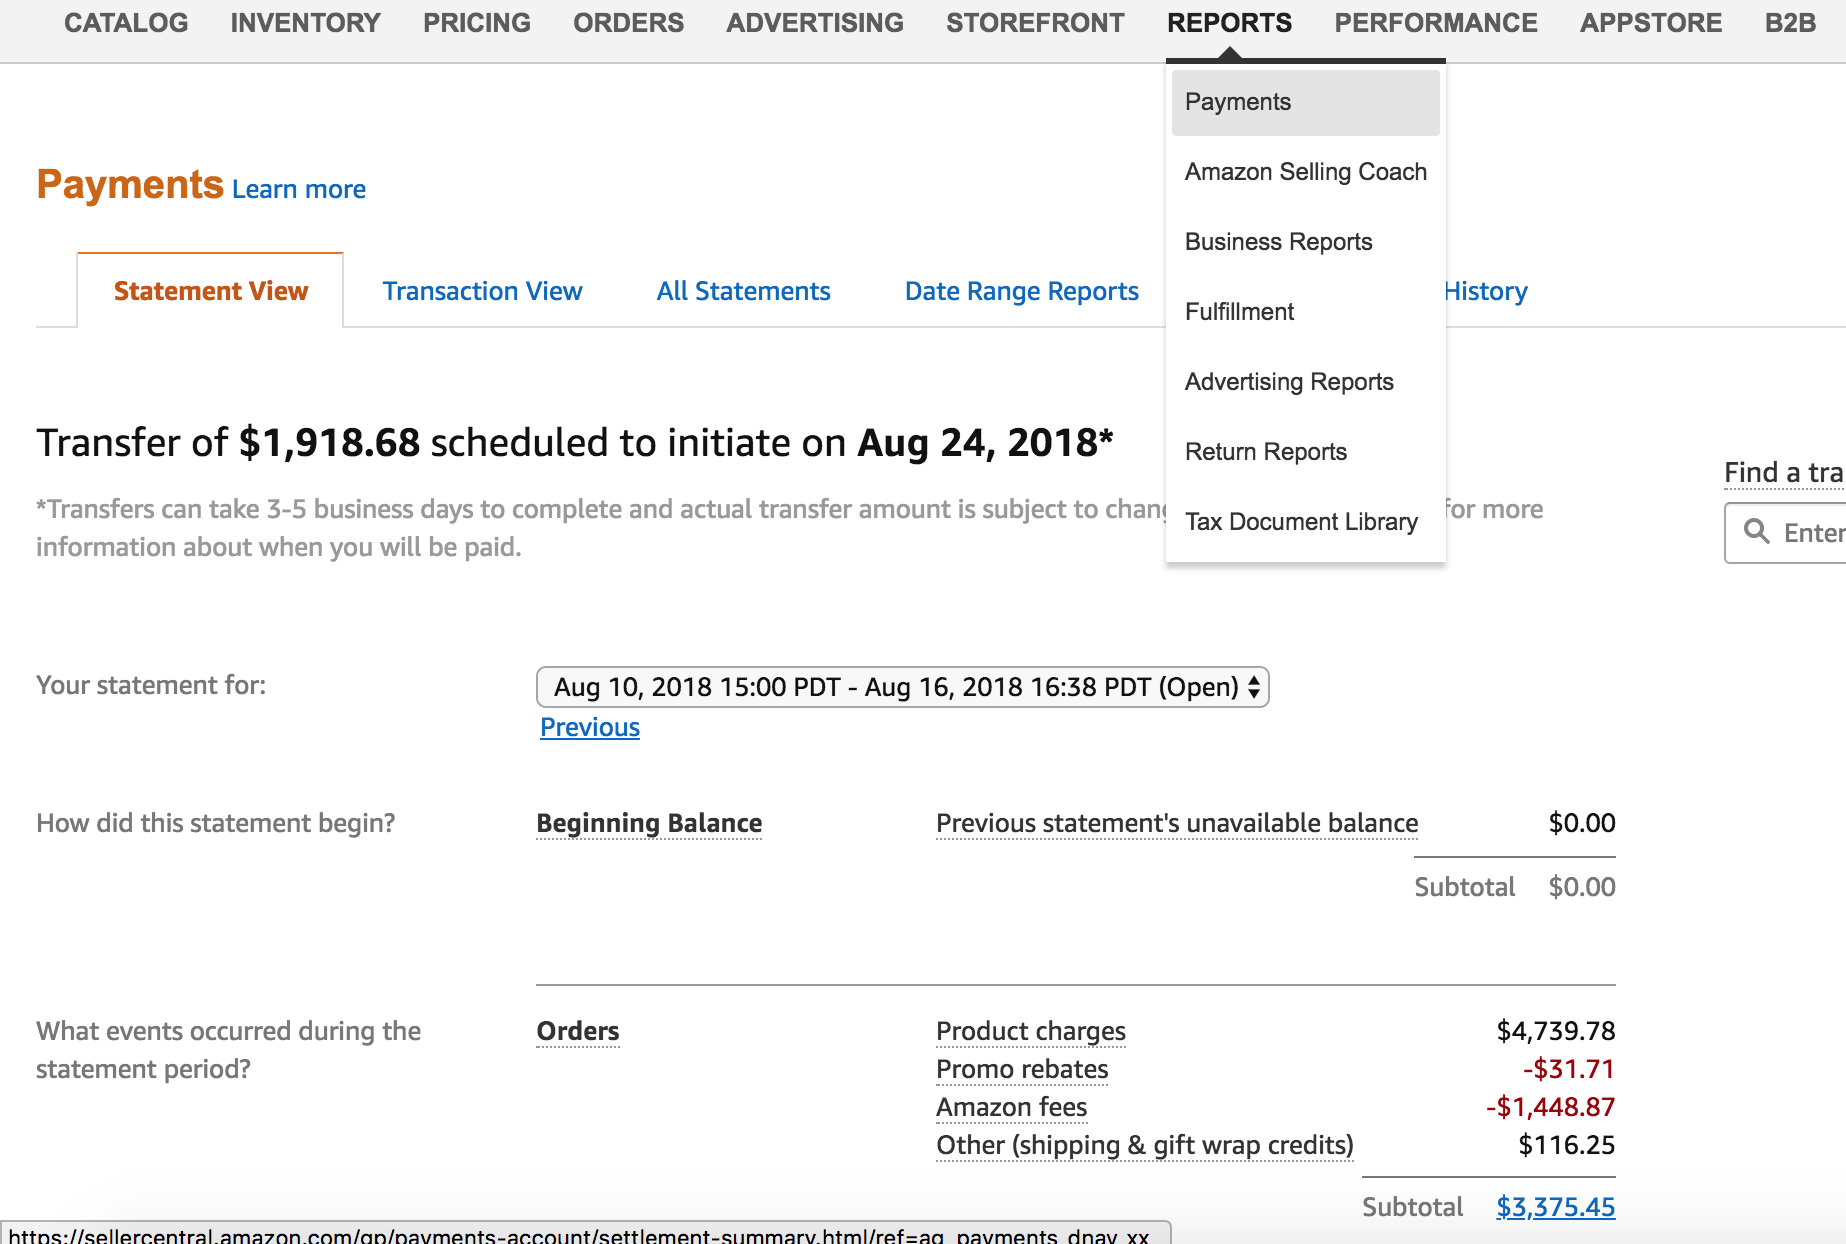
Task: Click the Learn more link
Action: click(299, 189)
